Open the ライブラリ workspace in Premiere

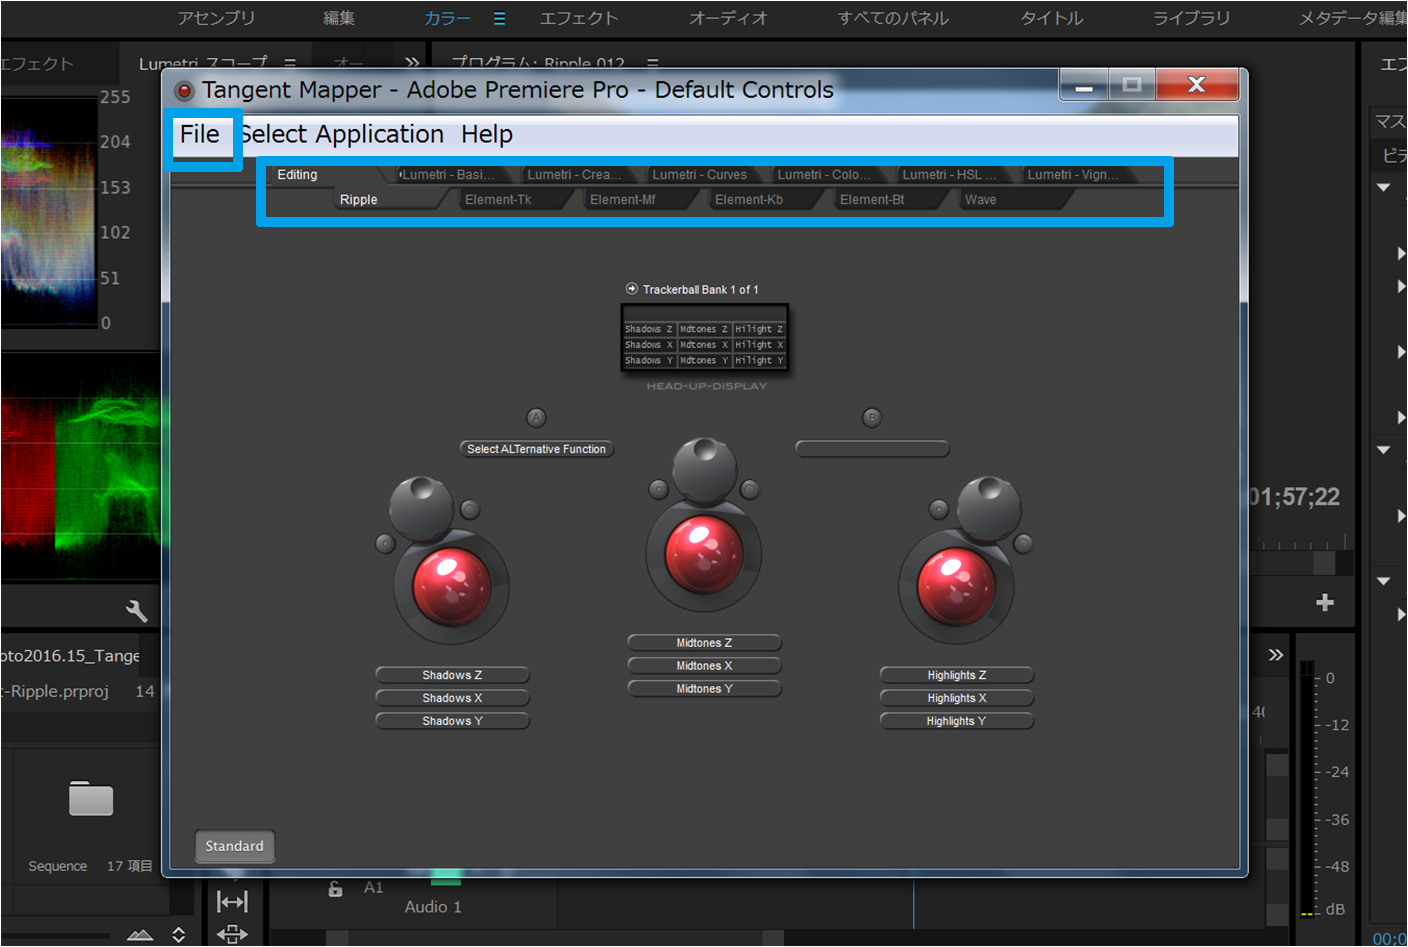pos(1191,18)
